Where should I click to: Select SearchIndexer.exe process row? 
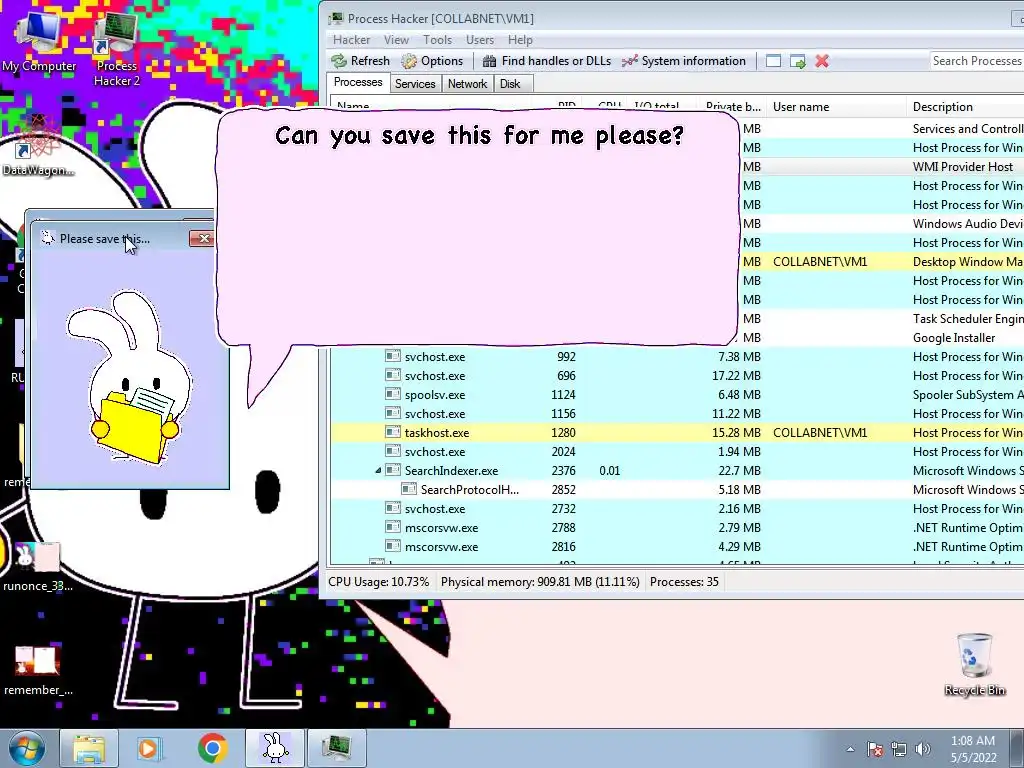(x=677, y=470)
